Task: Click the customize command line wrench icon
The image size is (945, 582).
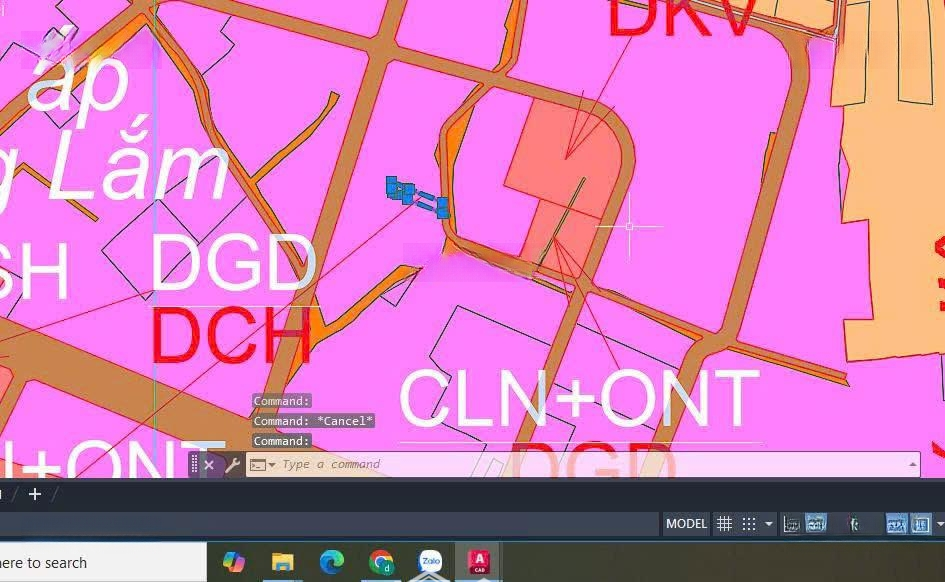Action: point(232,465)
